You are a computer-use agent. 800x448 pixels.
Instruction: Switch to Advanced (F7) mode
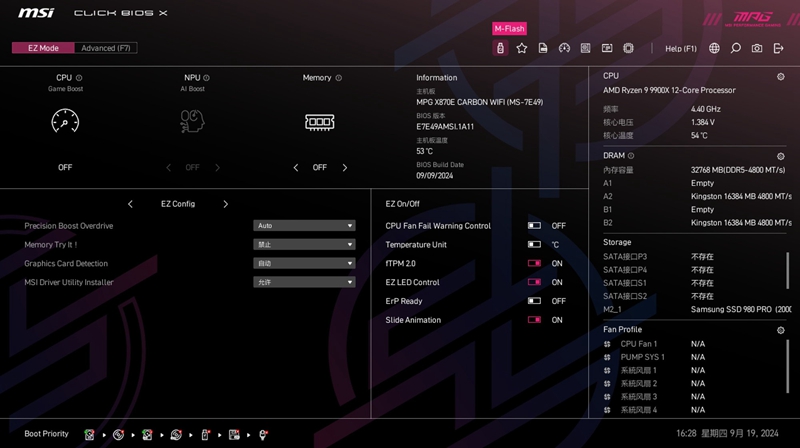point(106,48)
